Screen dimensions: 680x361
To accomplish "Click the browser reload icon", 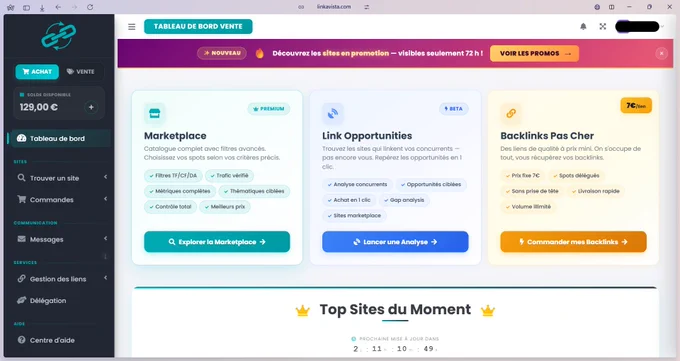I will click(x=90, y=7).
